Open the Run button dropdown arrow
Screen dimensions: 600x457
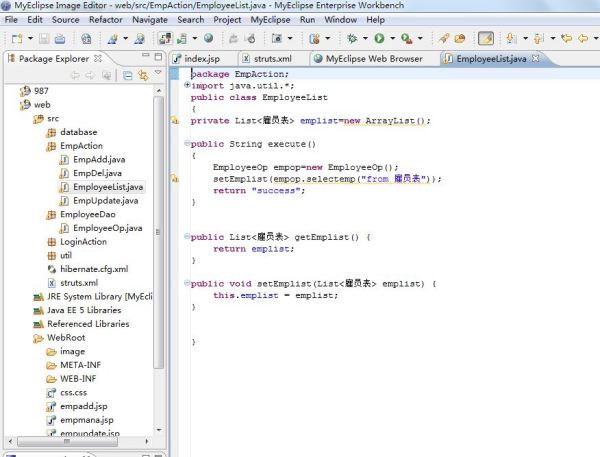[393, 38]
